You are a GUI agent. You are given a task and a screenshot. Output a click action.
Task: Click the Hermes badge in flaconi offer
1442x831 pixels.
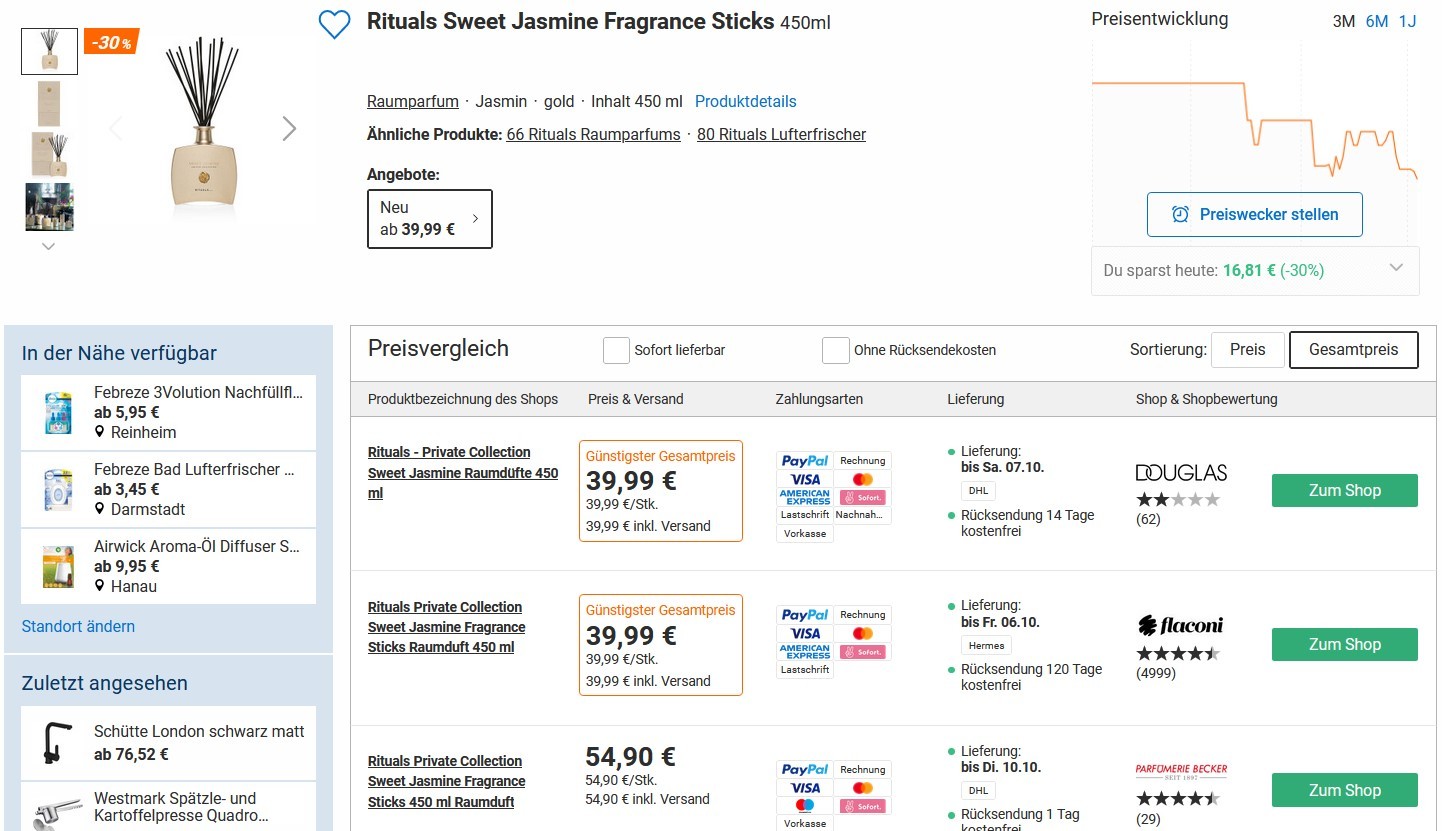pyautogui.click(x=986, y=645)
